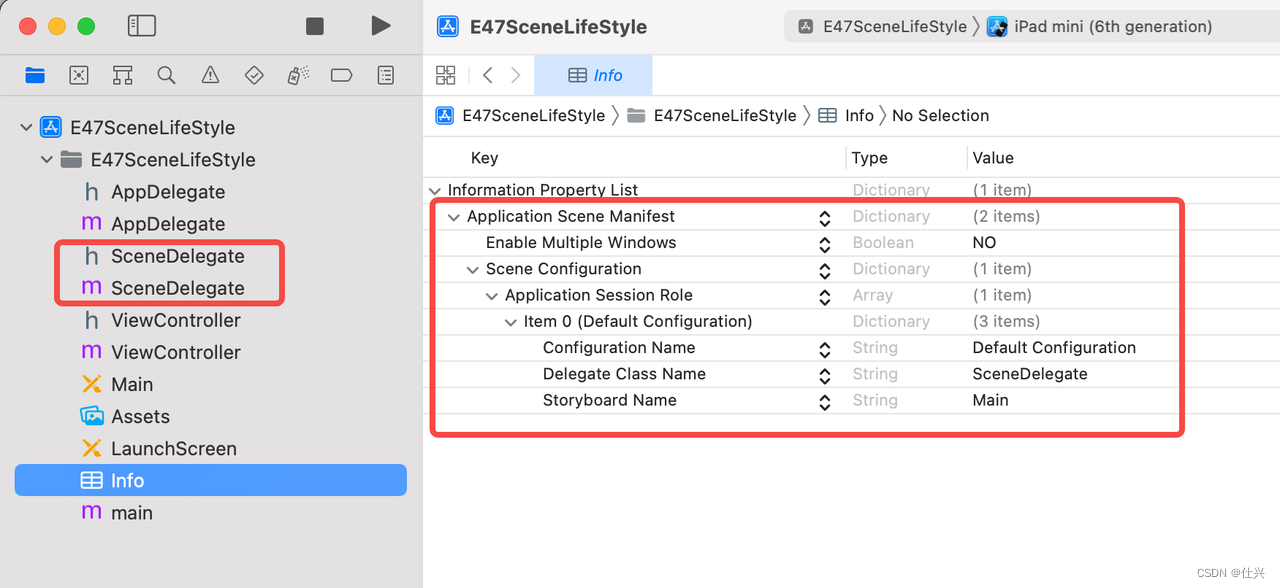Open the Report navigator icon
The image size is (1280, 588).
tap(385, 75)
